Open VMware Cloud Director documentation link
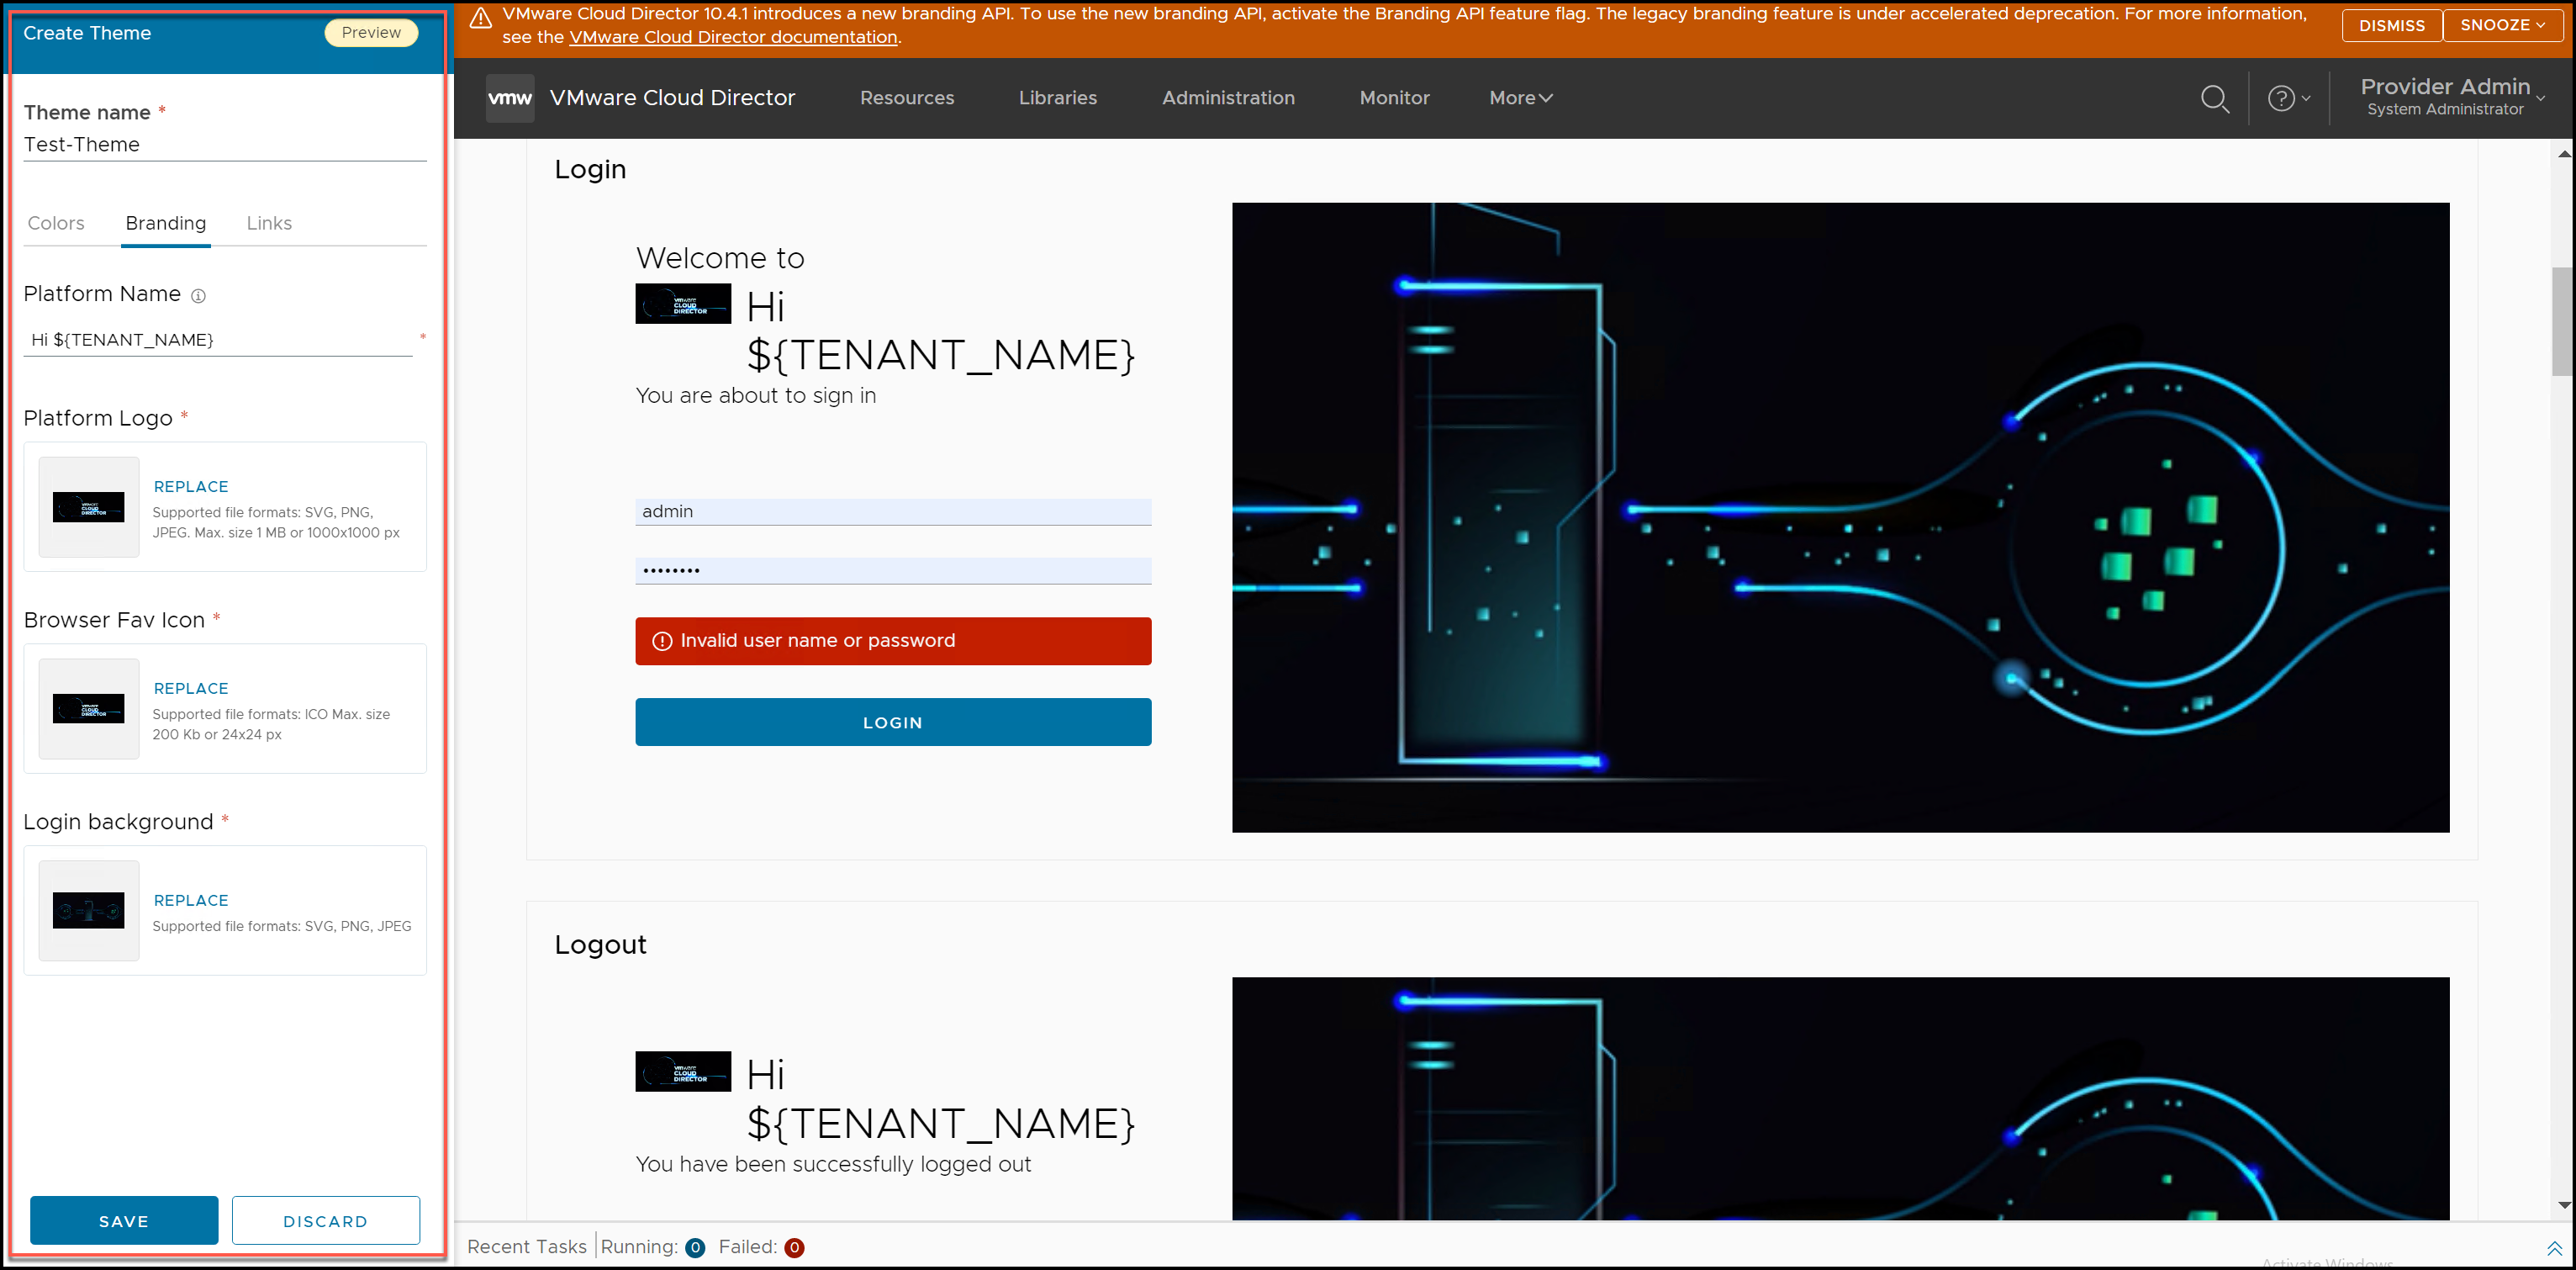 click(733, 37)
